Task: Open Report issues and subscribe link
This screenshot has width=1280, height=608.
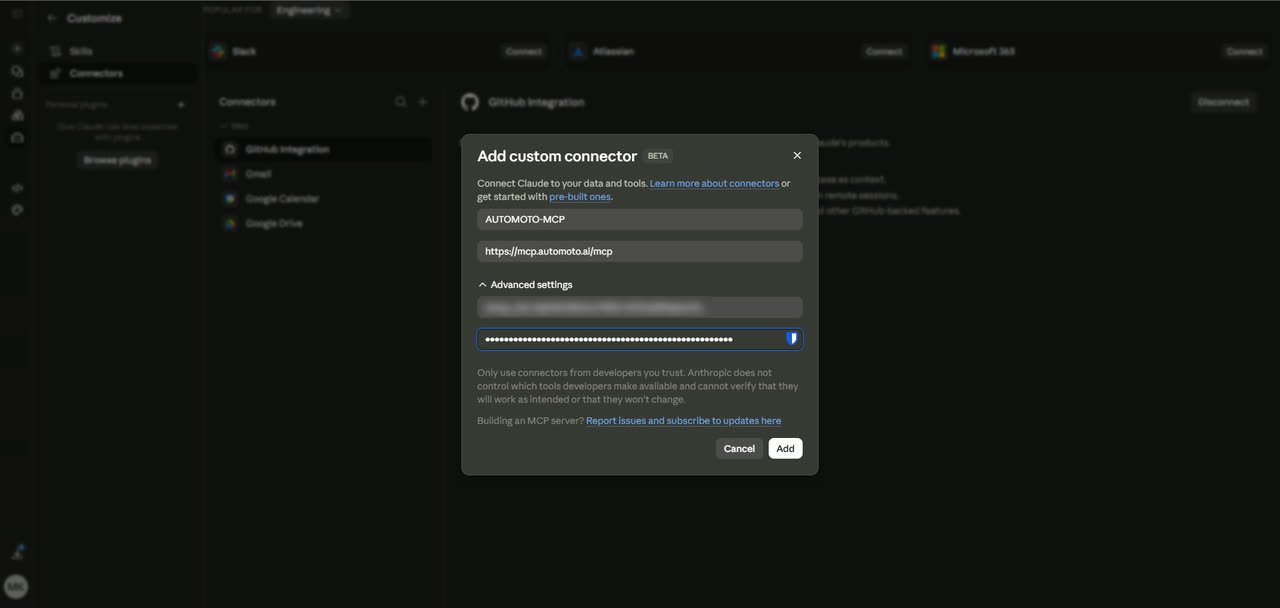Action: click(x=683, y=421)
